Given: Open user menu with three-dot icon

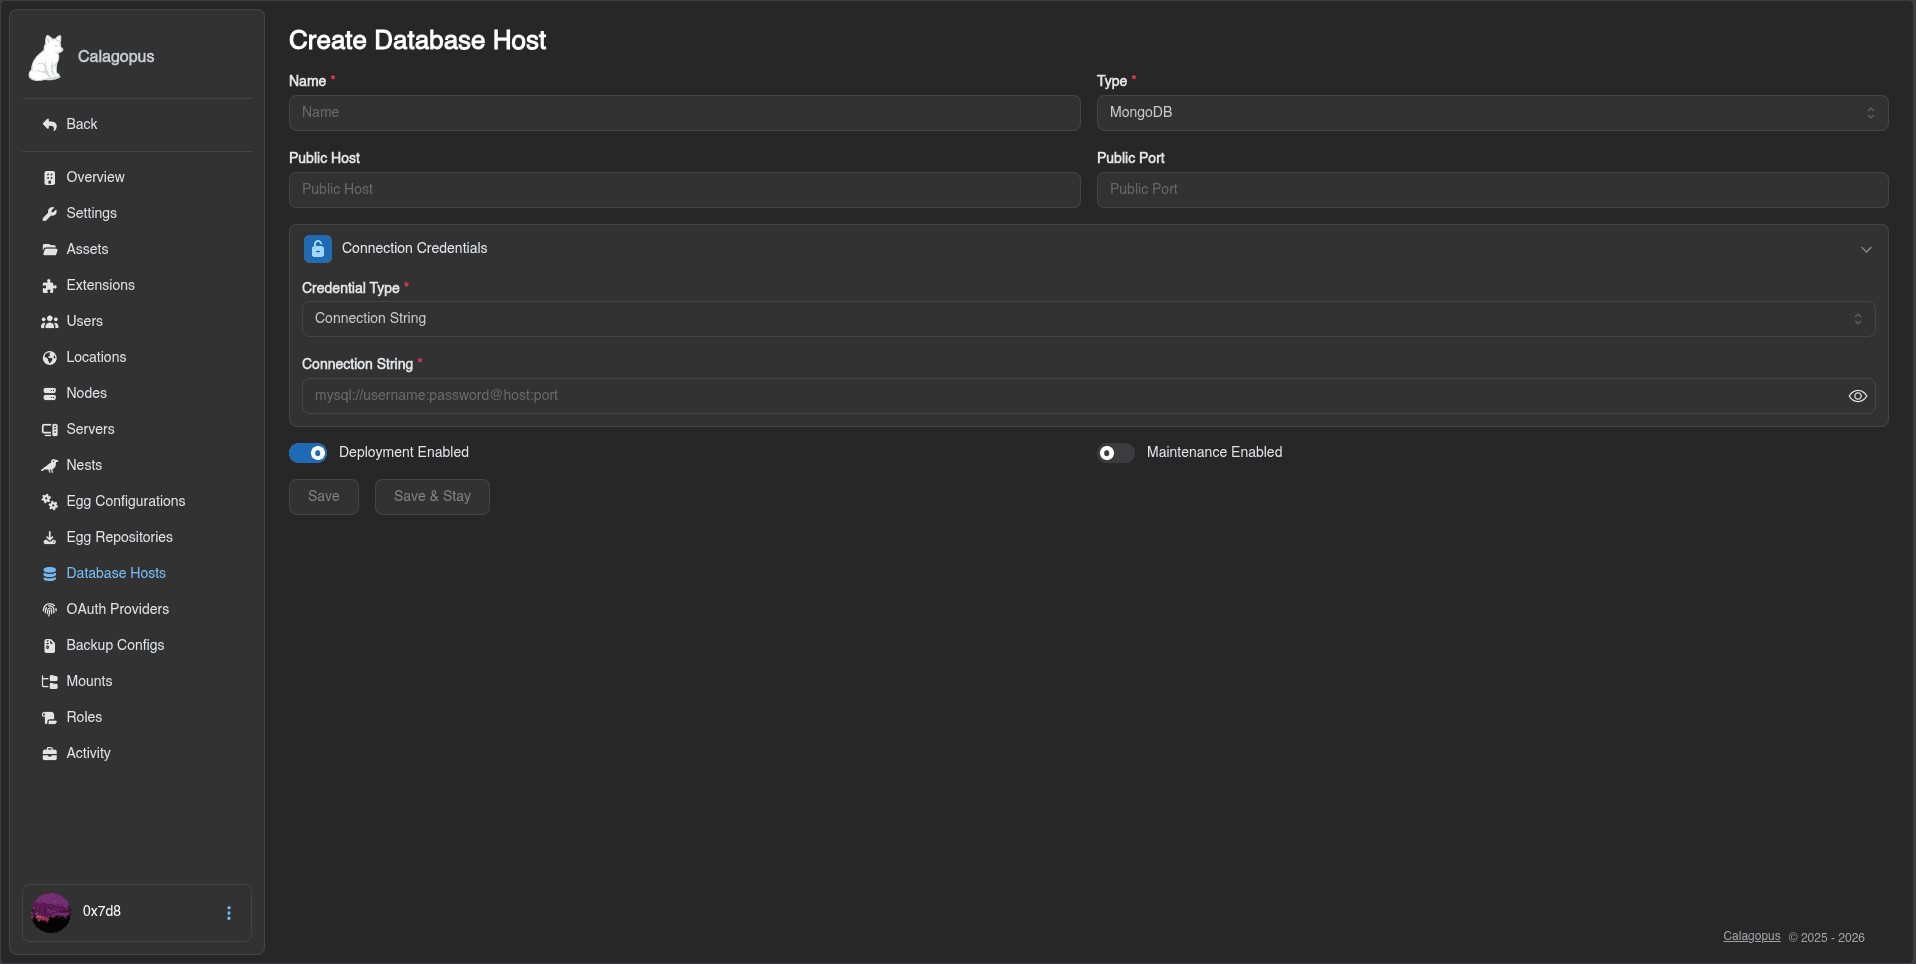Looking at the screenshot, I should click(x=229, y=913).
